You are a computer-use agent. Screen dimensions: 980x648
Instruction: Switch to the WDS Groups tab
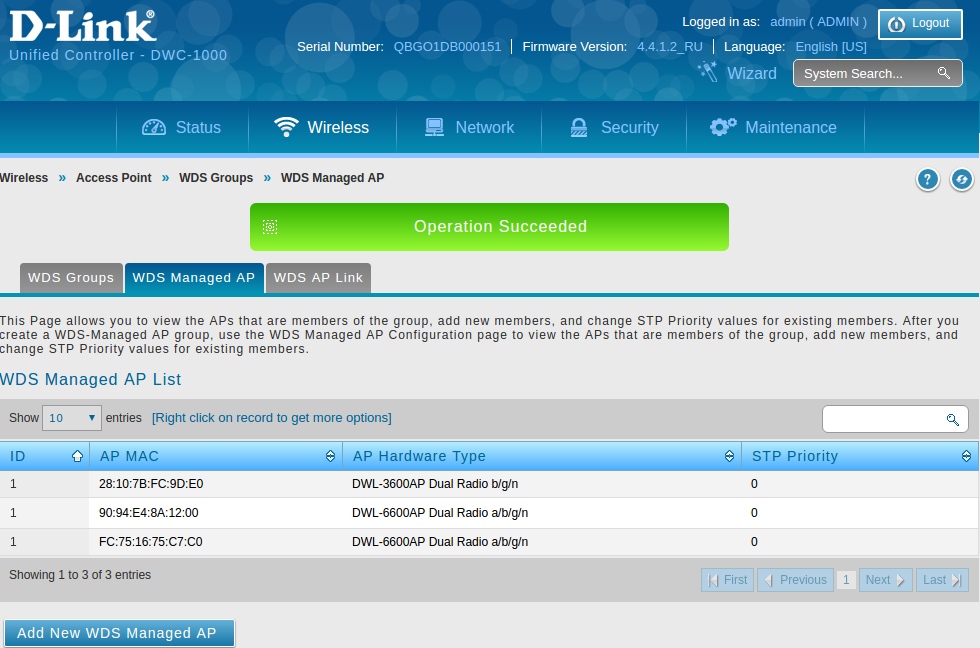(71, 278)
